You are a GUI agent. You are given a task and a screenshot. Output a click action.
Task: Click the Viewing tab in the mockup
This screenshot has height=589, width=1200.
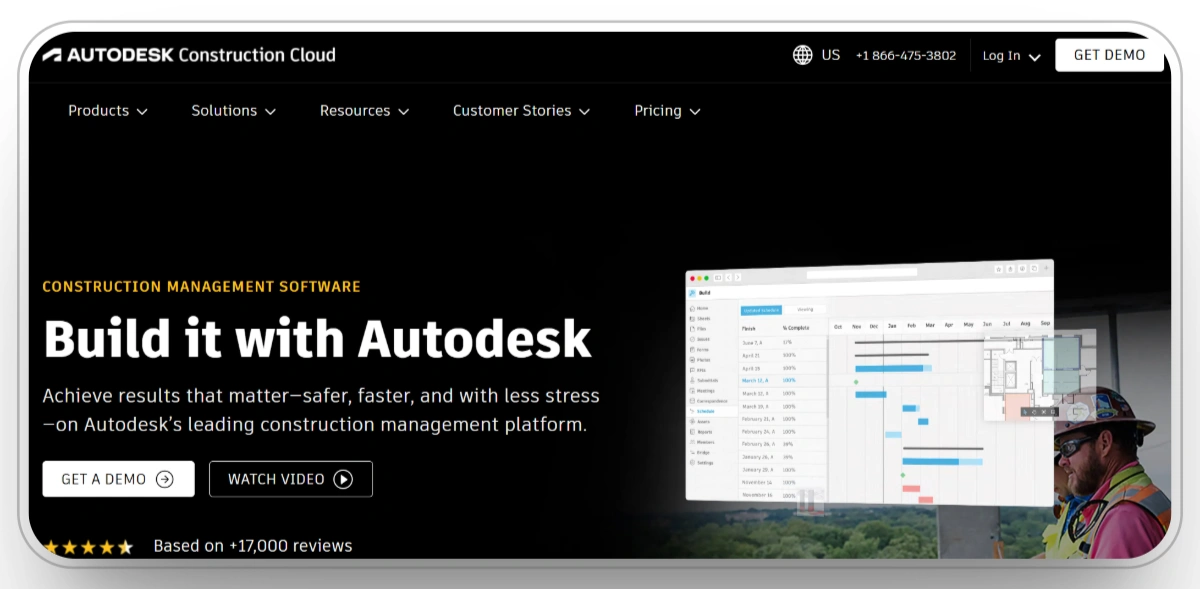pyautogui.click(x=805, y=310)
